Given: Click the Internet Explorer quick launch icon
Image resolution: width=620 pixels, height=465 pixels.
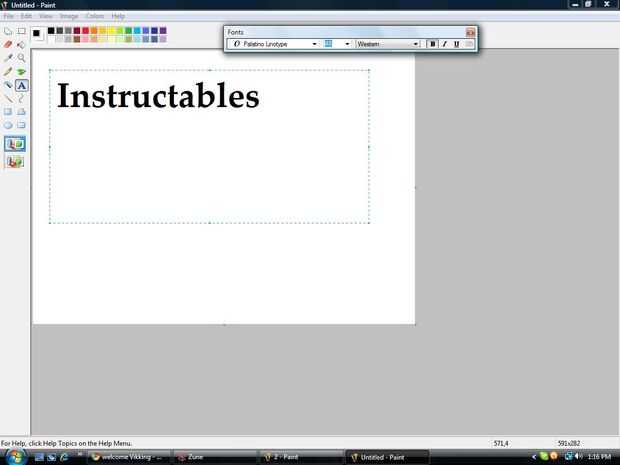Looking at the screenshot, I should tap(64, 457).
